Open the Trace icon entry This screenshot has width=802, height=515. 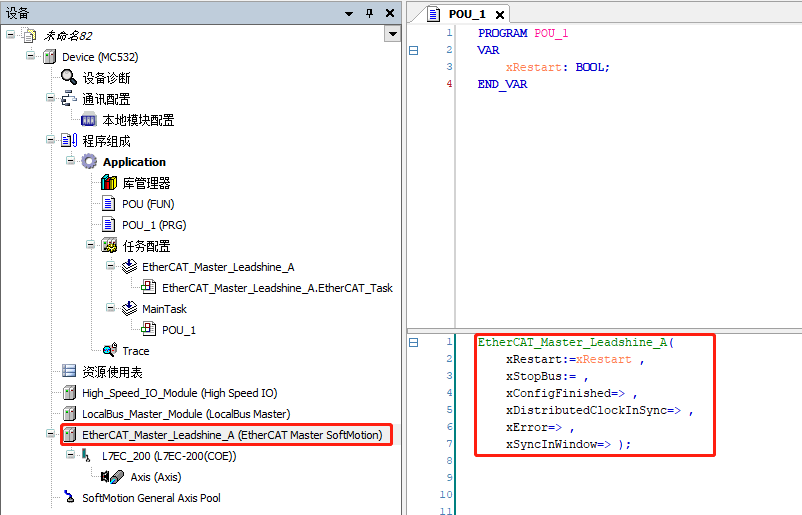coord(109,350)
